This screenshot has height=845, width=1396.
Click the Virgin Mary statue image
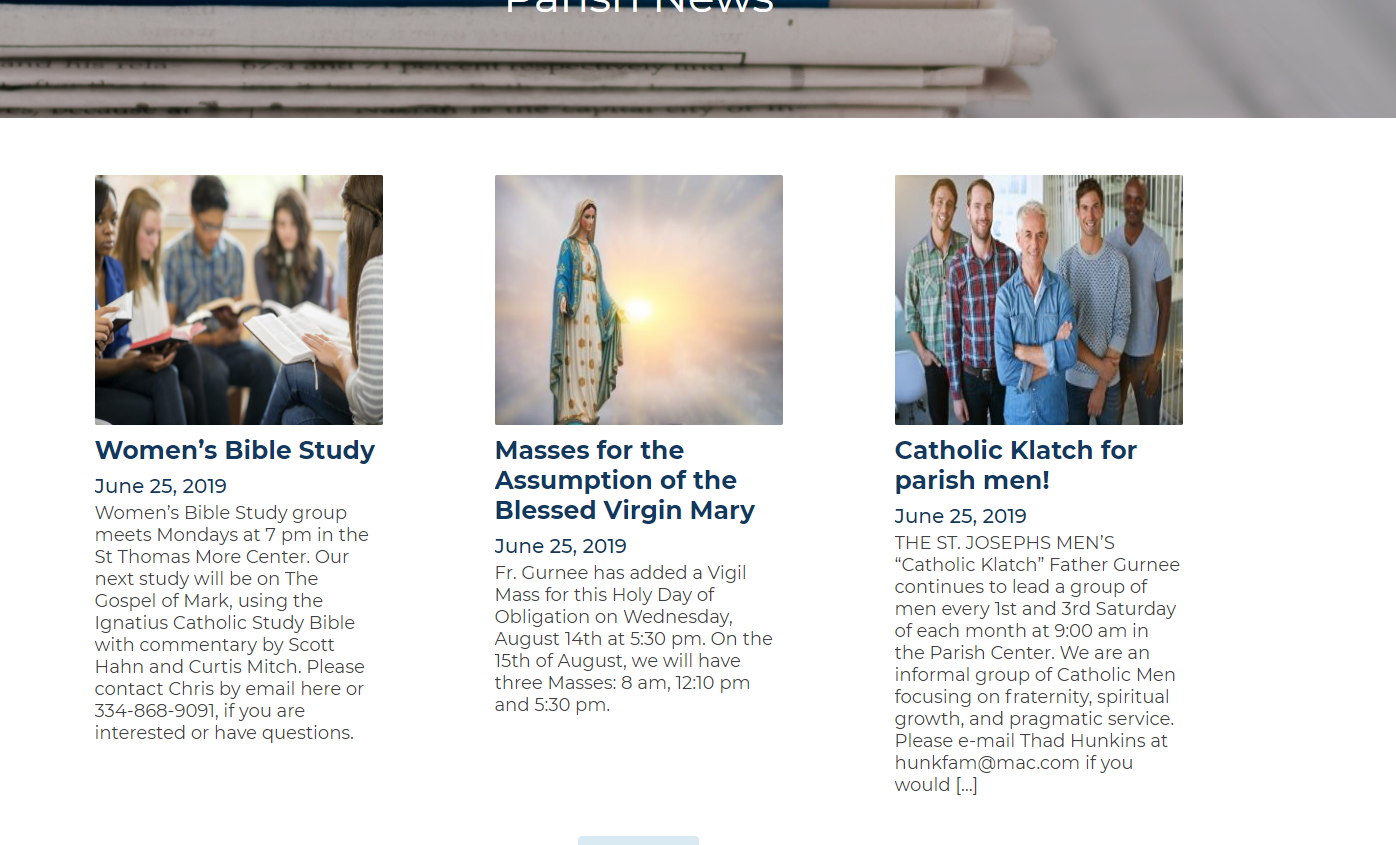tap(639, 300)
